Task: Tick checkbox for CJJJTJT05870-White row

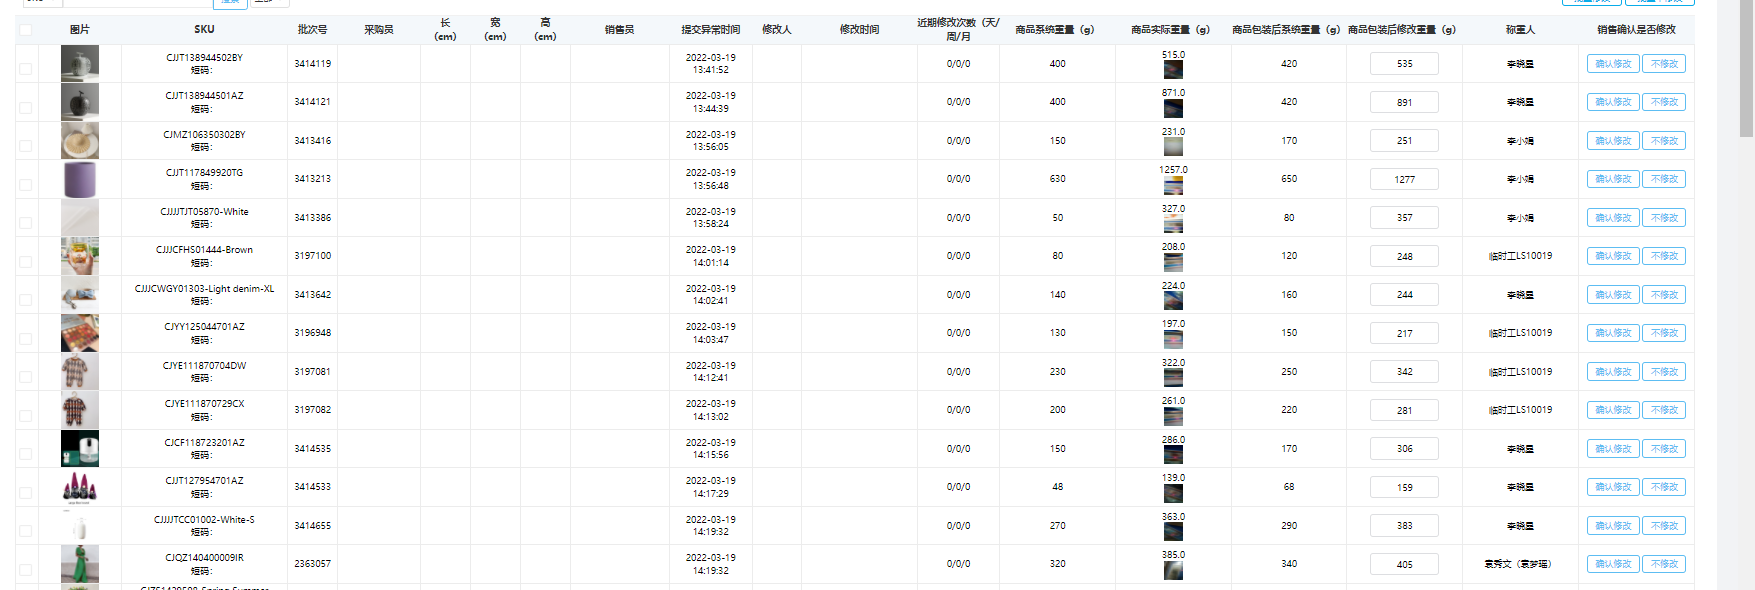Action: point(25,223)
